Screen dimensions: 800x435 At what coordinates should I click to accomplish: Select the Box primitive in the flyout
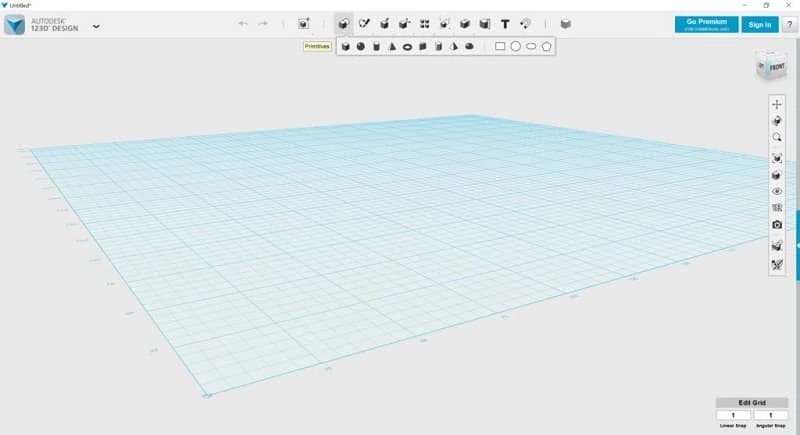[x=345, y=46]
